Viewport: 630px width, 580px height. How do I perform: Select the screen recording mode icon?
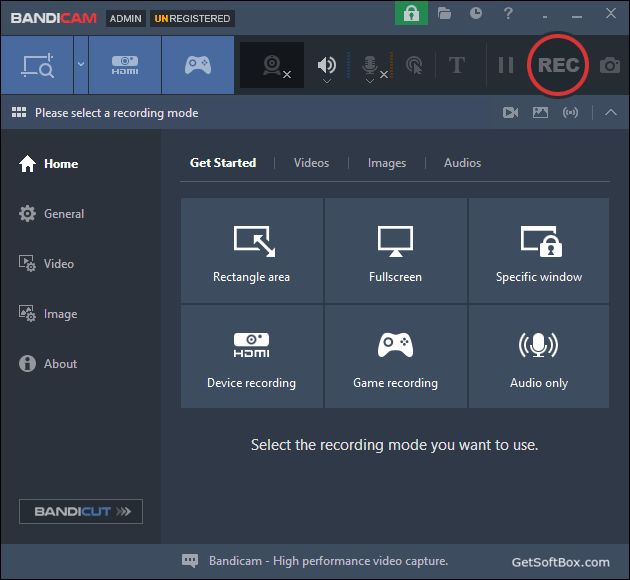(37, 65)
